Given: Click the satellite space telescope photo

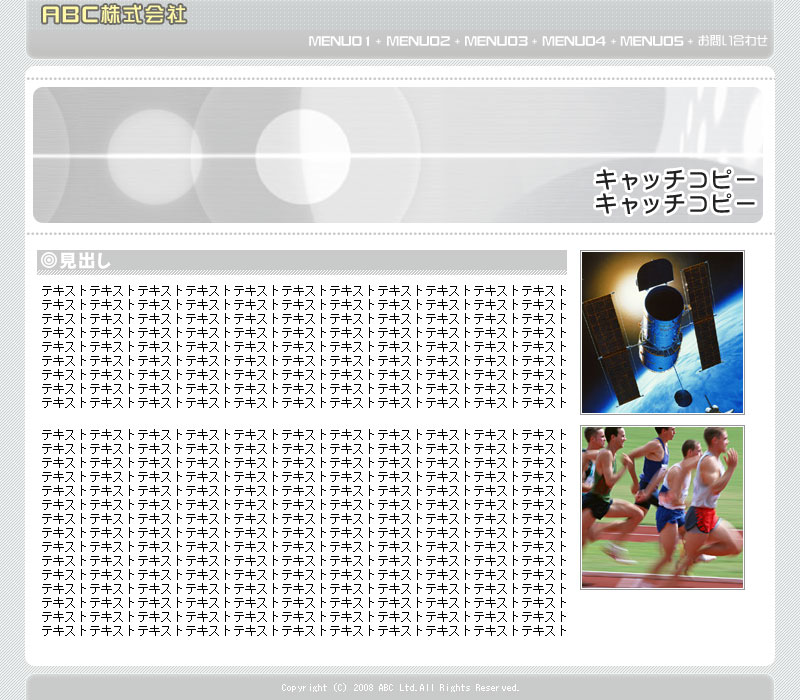Looking at the screenshot, I should (662, 332).
